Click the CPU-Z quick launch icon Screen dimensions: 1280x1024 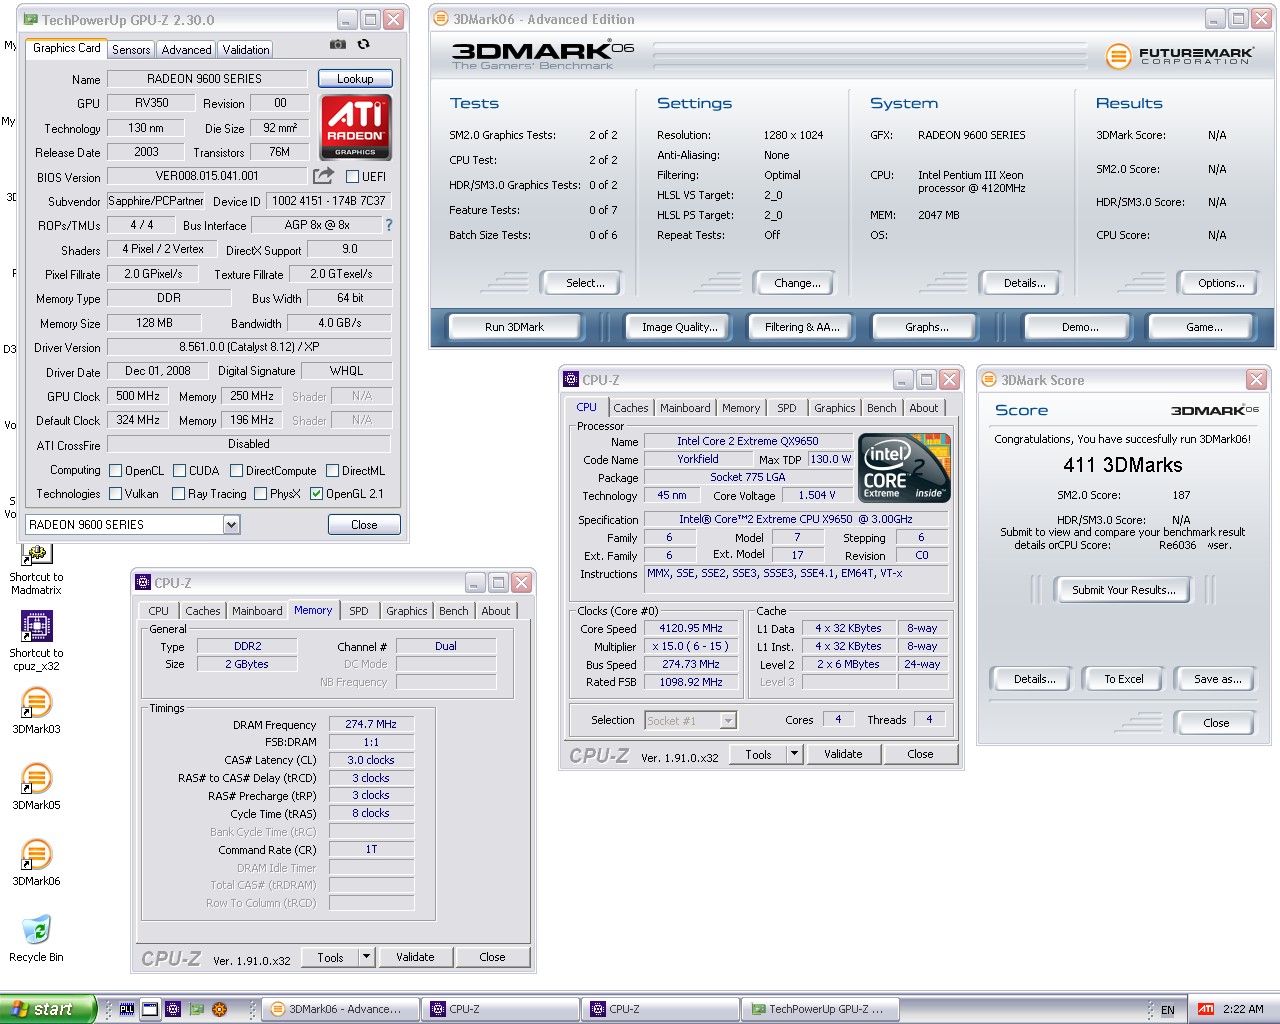point(173,1009)
